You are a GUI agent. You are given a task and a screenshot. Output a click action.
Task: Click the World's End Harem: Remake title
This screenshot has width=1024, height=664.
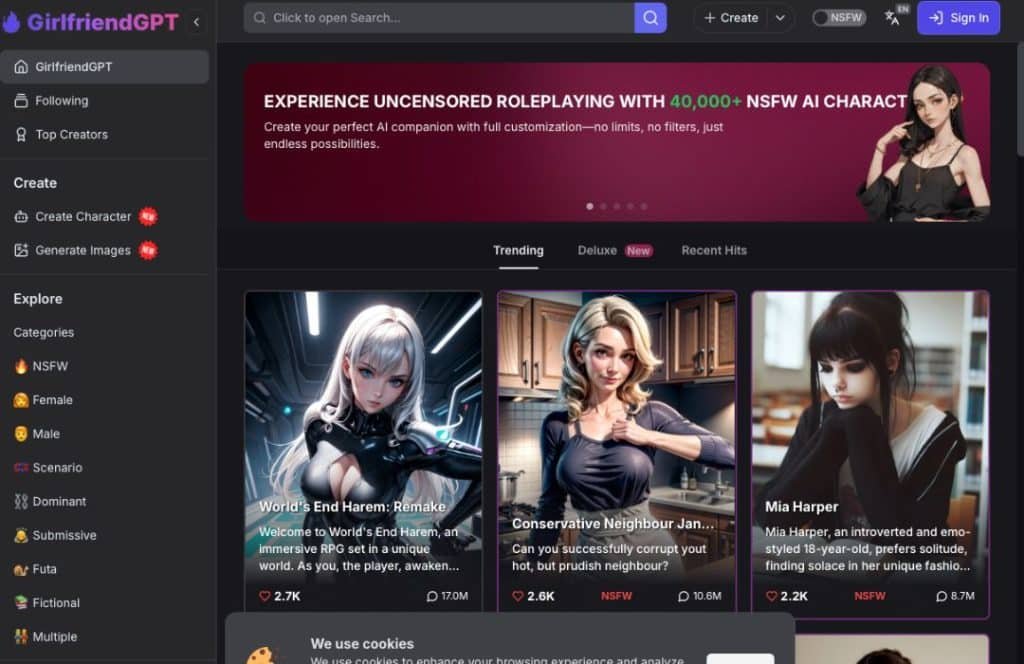click(x=352, y=507)
